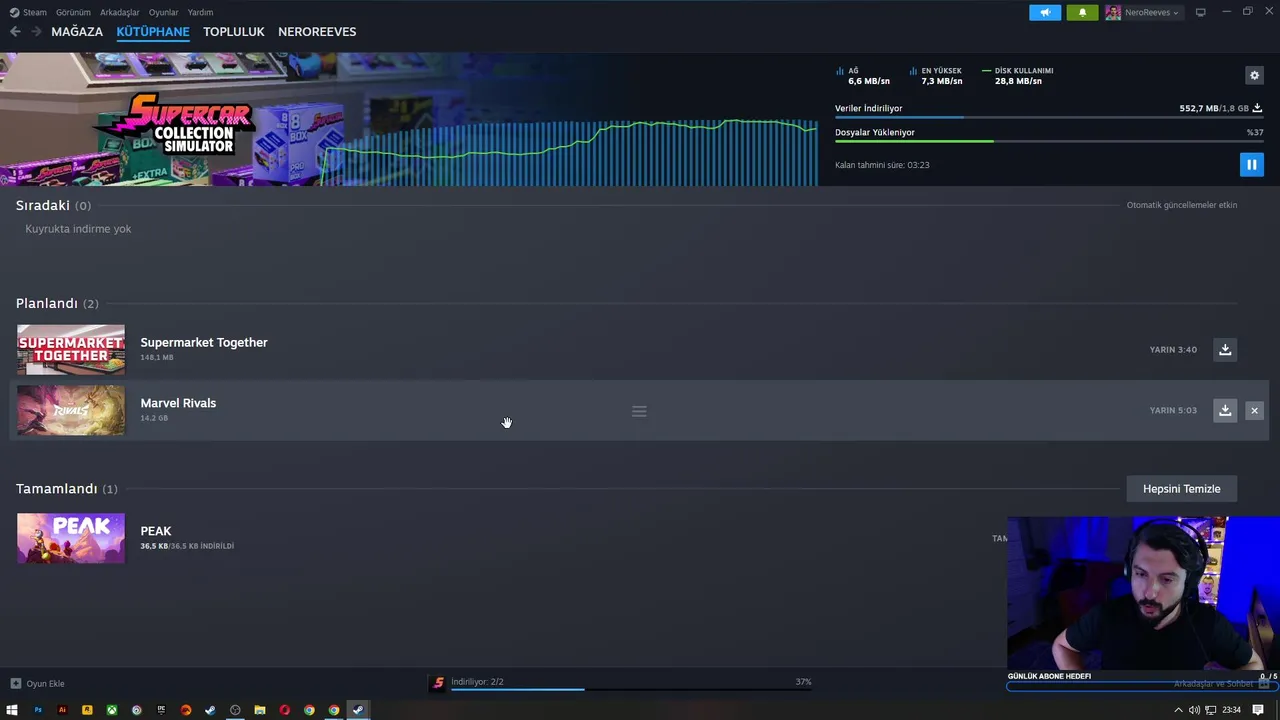Click the Kalan tahmini süre 03:23 text

click(x=882, y=165)
